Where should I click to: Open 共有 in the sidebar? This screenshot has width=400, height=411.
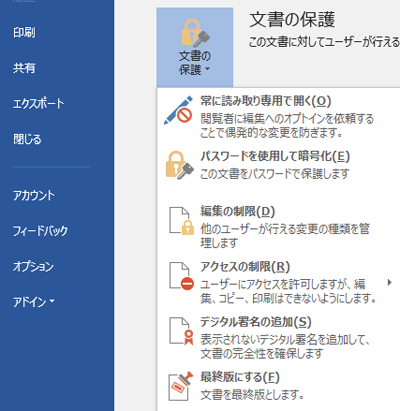(x=24, y=68)
